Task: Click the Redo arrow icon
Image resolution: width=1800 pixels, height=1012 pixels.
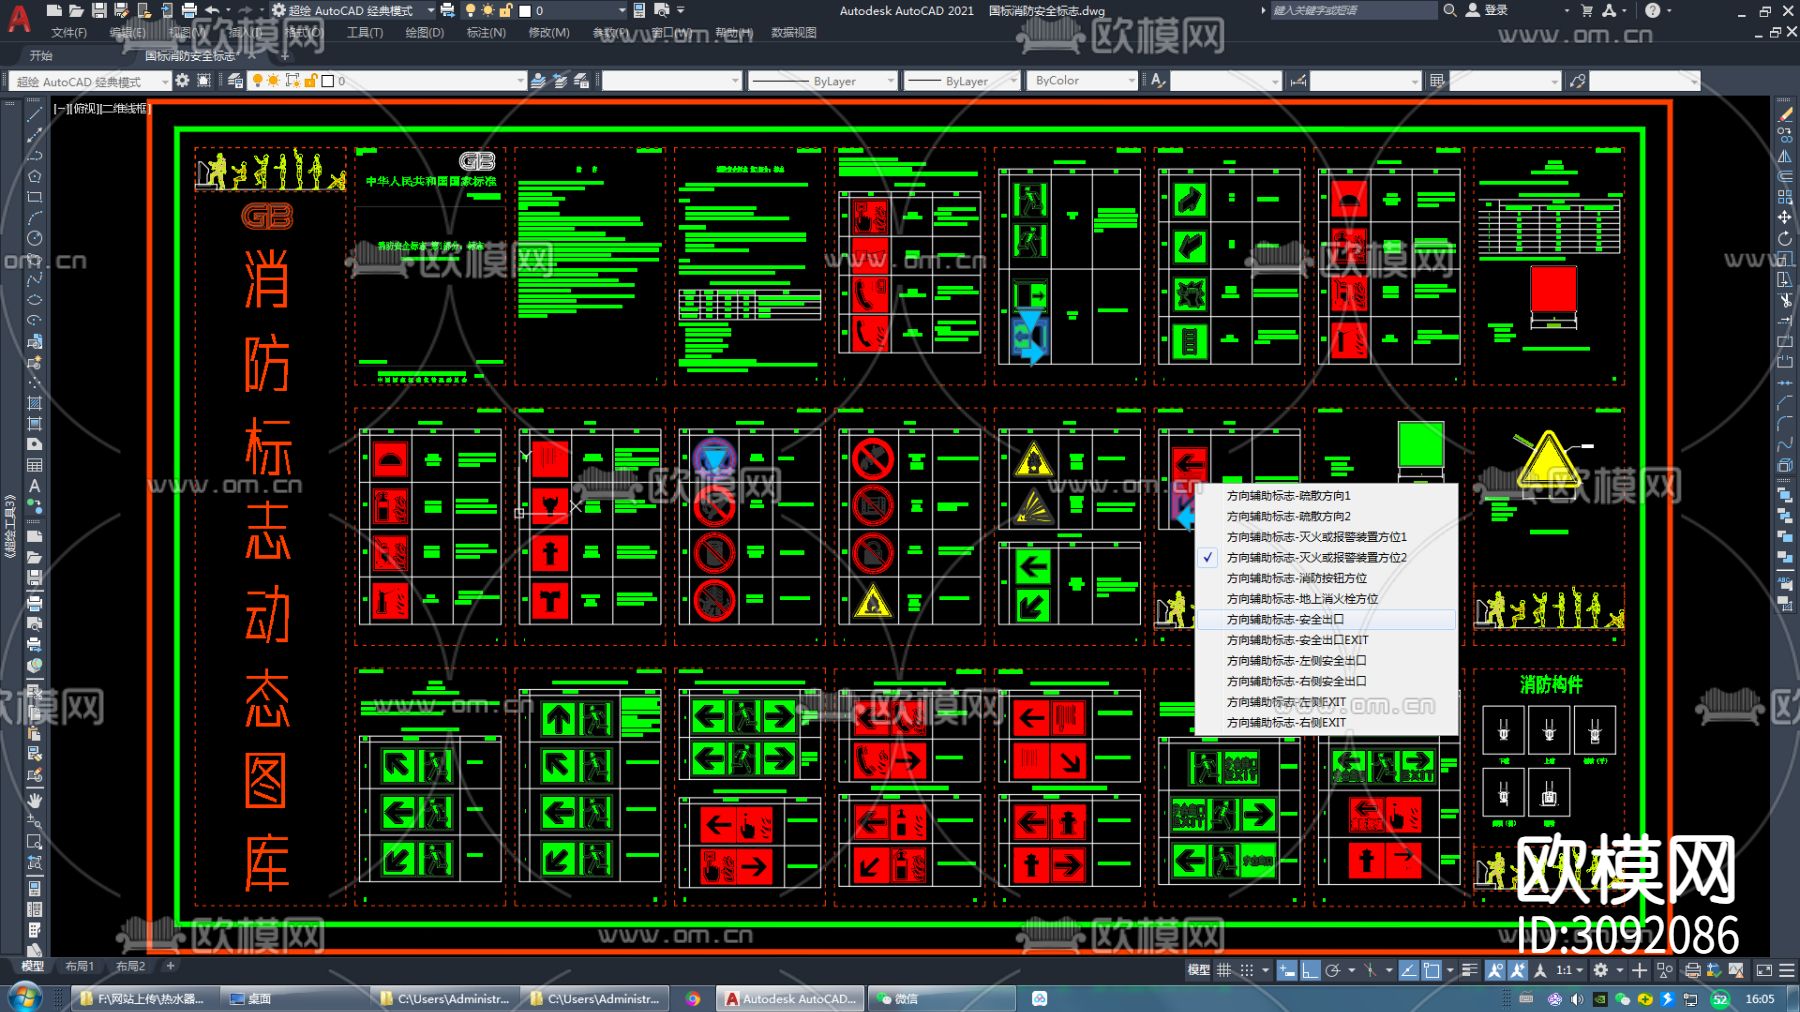Action: (x=245, y=10)
